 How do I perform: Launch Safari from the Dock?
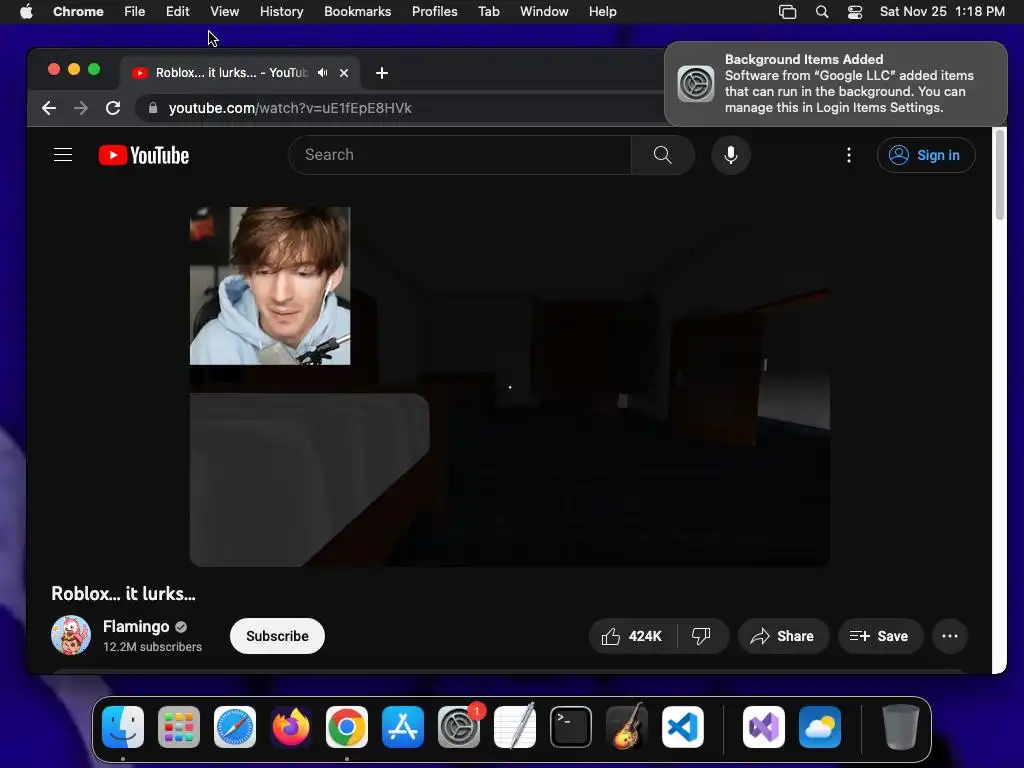tap(235, 727)
